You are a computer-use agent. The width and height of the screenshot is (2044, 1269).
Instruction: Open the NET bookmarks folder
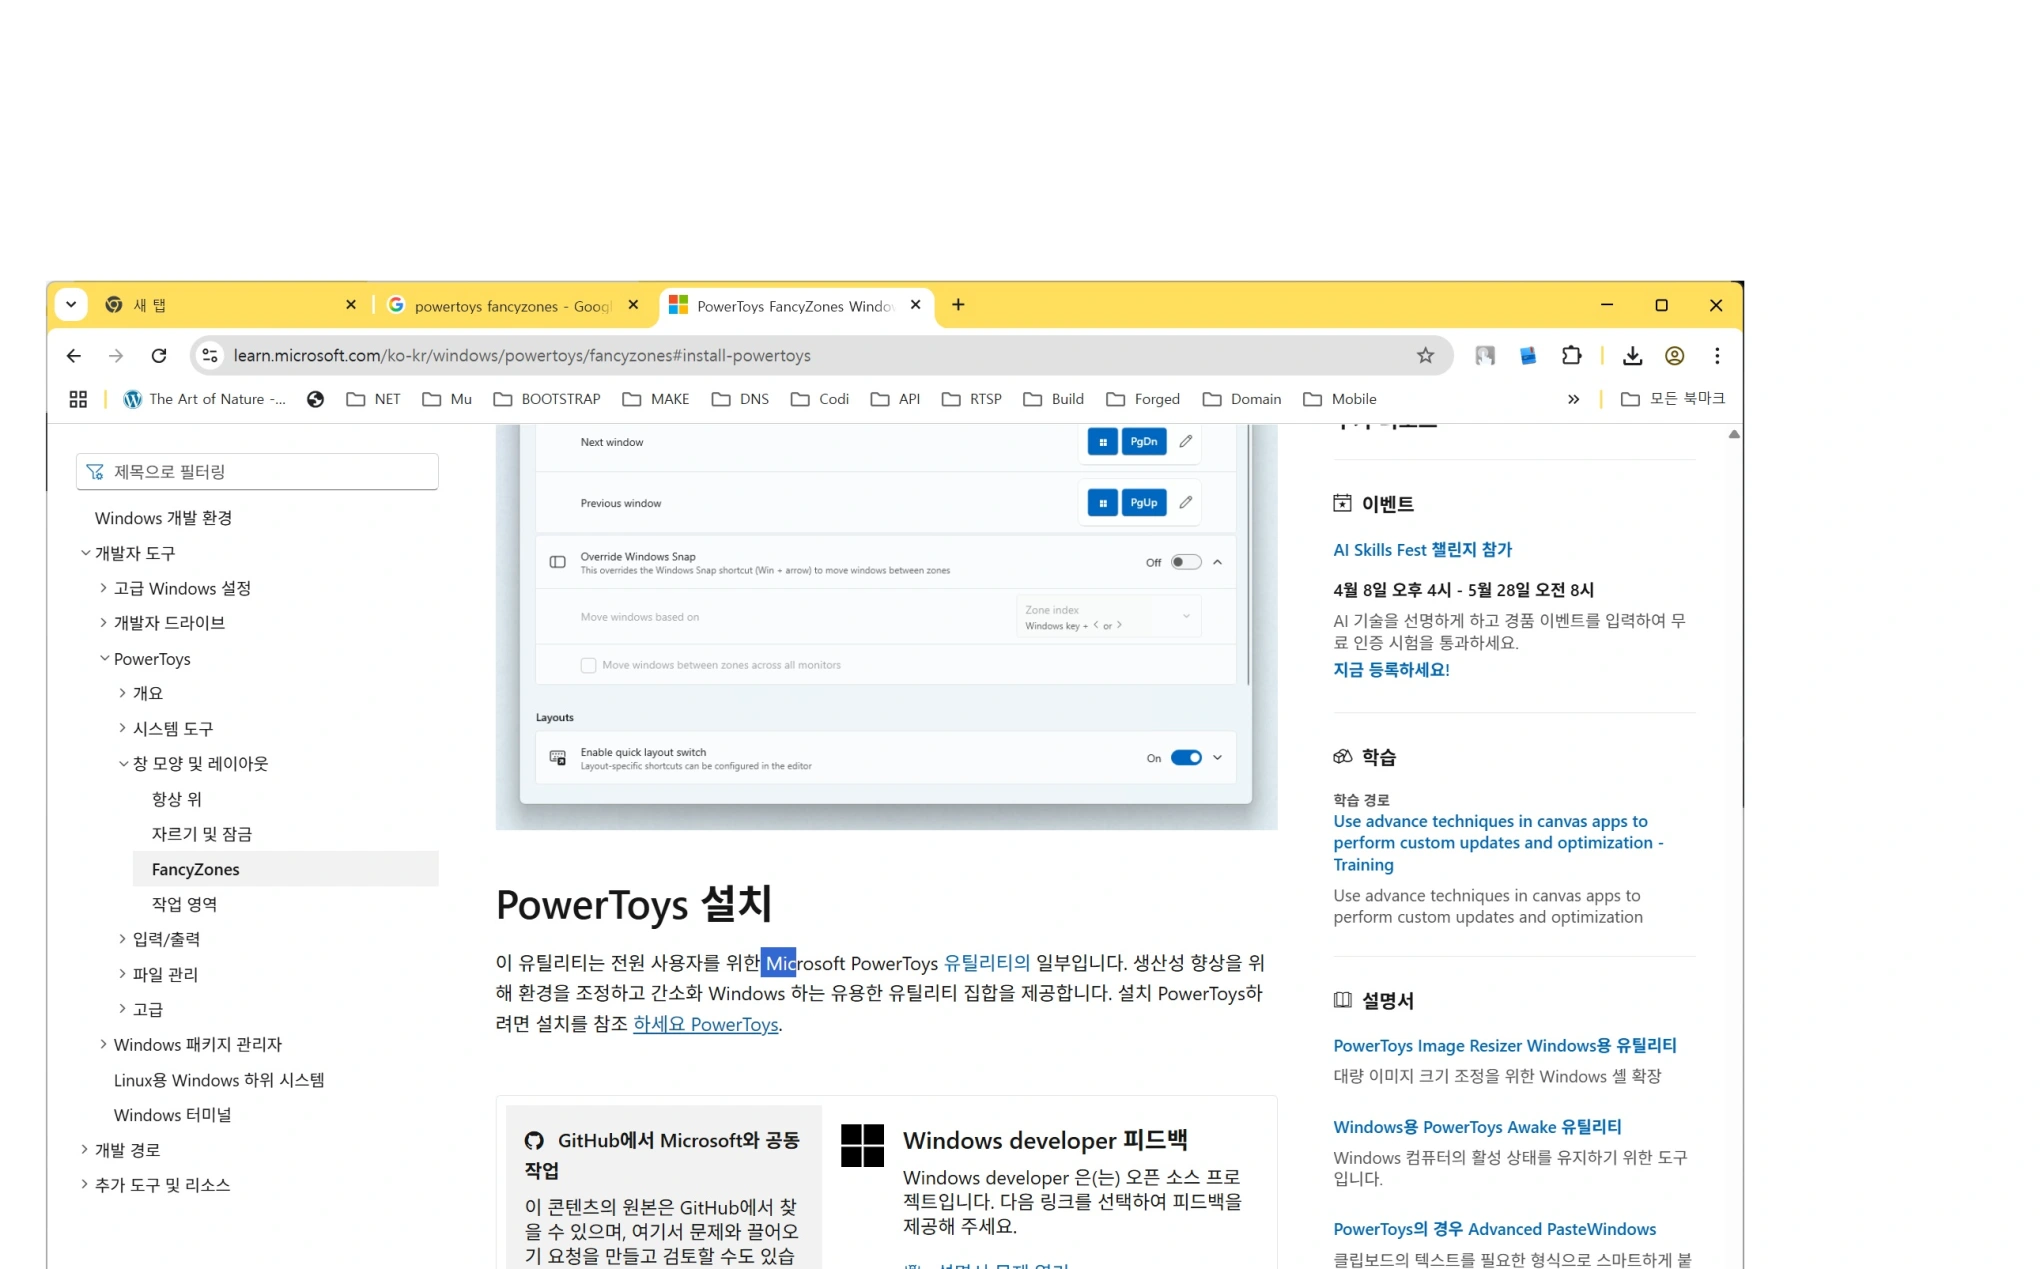pos(372,398)
